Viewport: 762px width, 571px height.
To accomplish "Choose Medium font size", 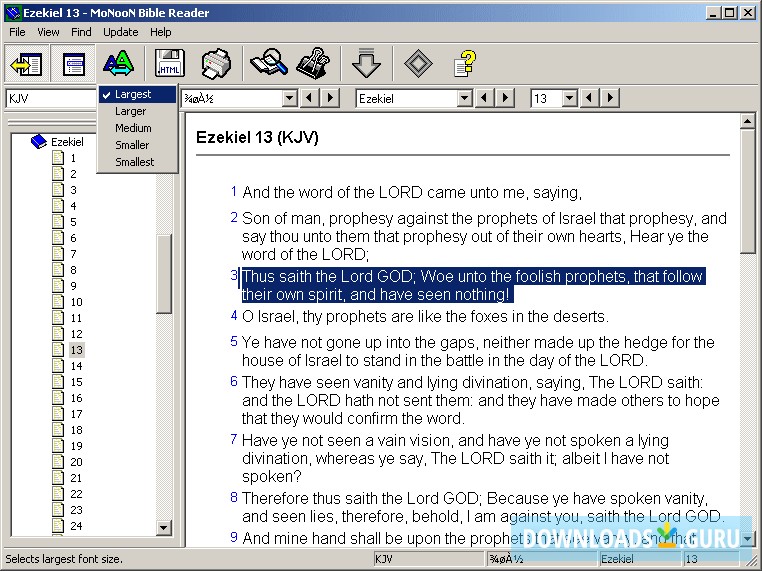I will [x=138, y=128].
